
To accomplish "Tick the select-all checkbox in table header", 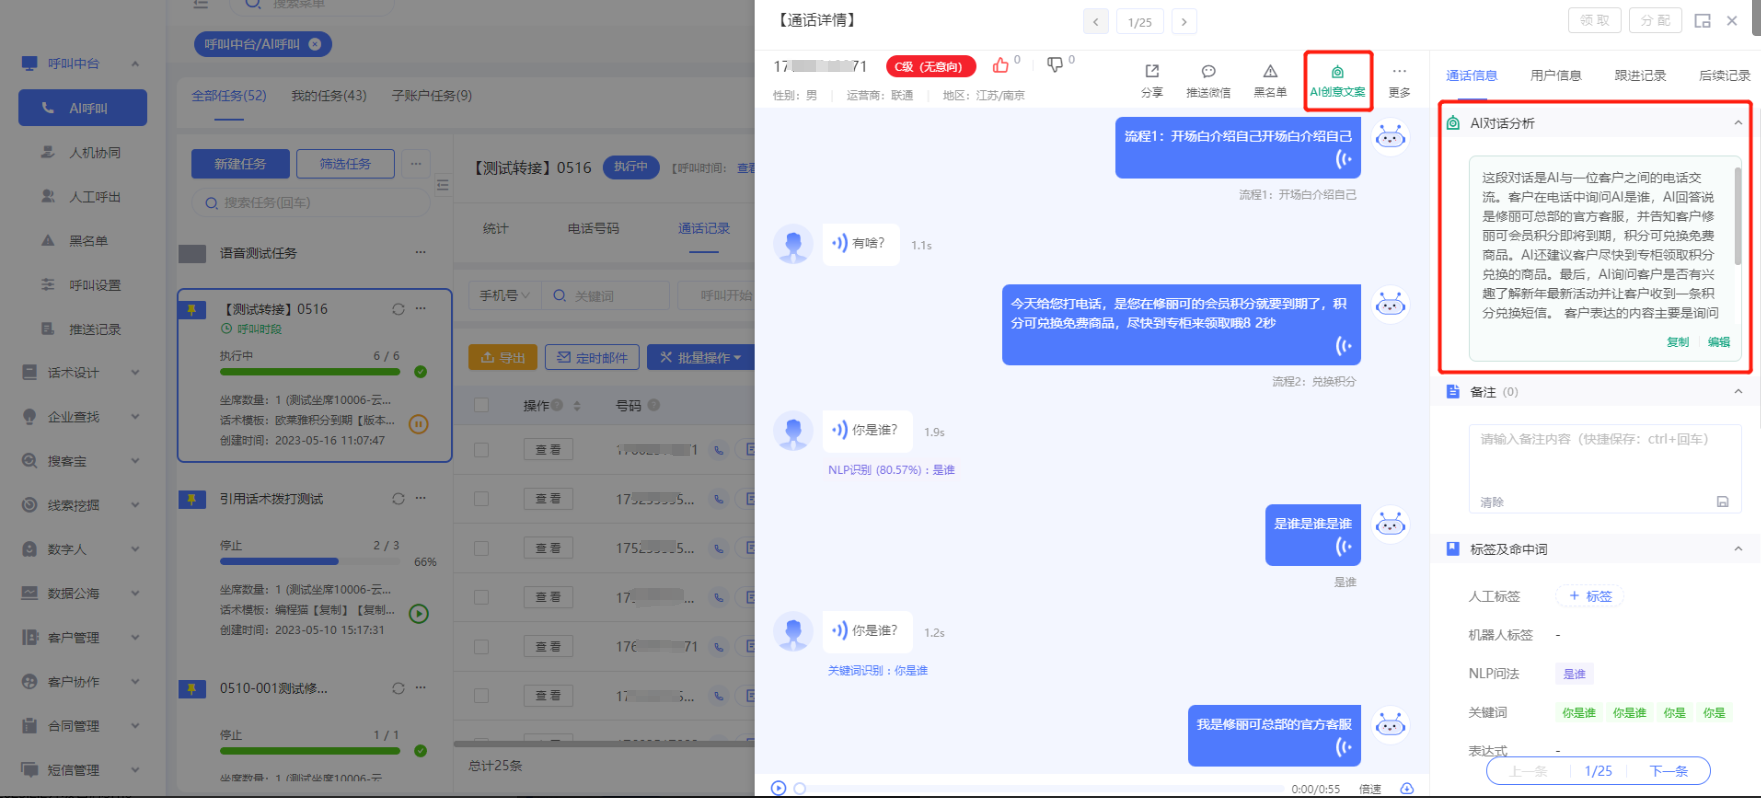I will (x=482, y=405).
